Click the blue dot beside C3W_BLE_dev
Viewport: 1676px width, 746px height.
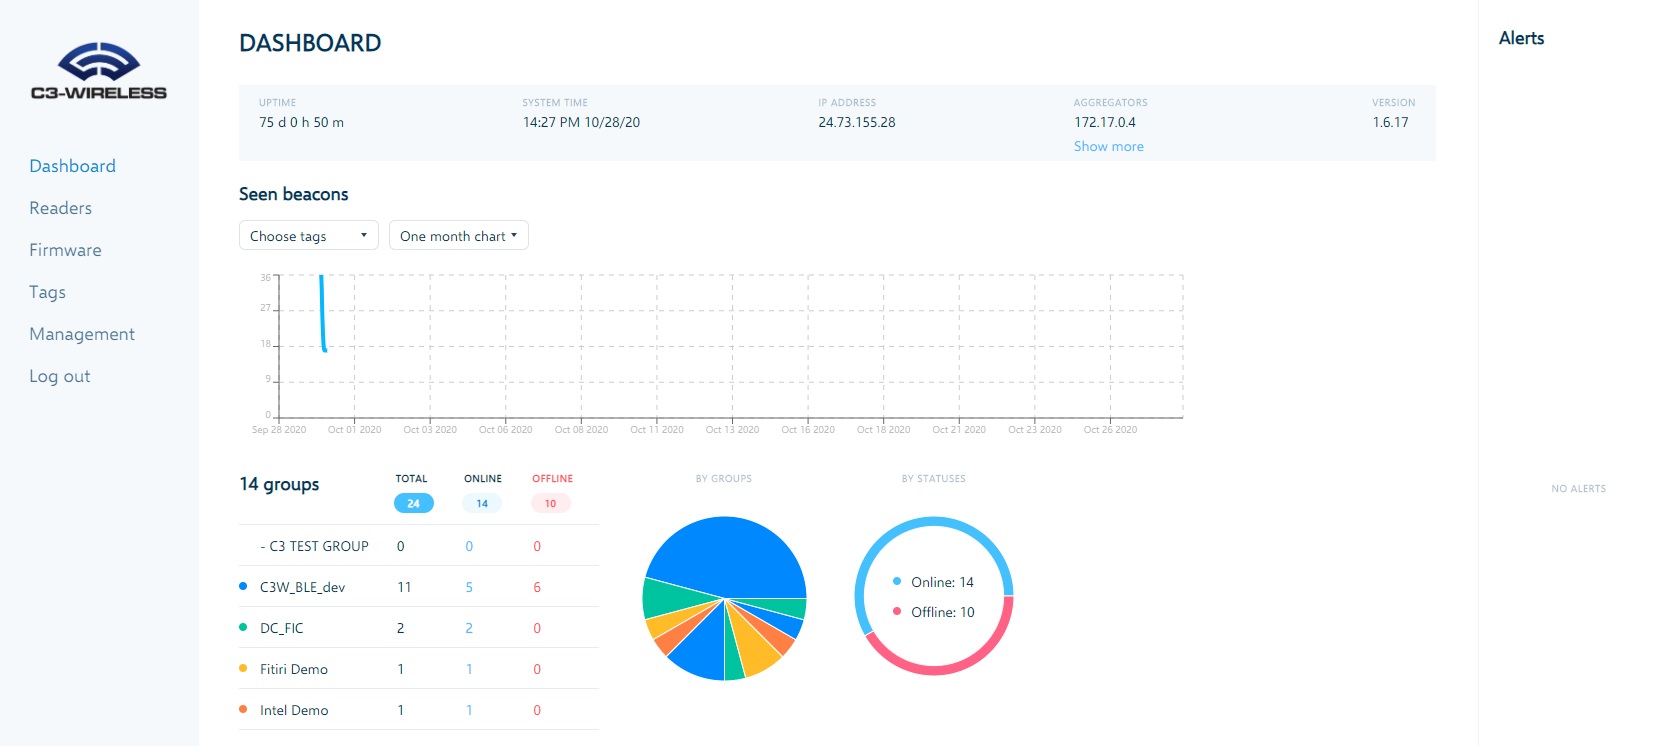point(243,586)
